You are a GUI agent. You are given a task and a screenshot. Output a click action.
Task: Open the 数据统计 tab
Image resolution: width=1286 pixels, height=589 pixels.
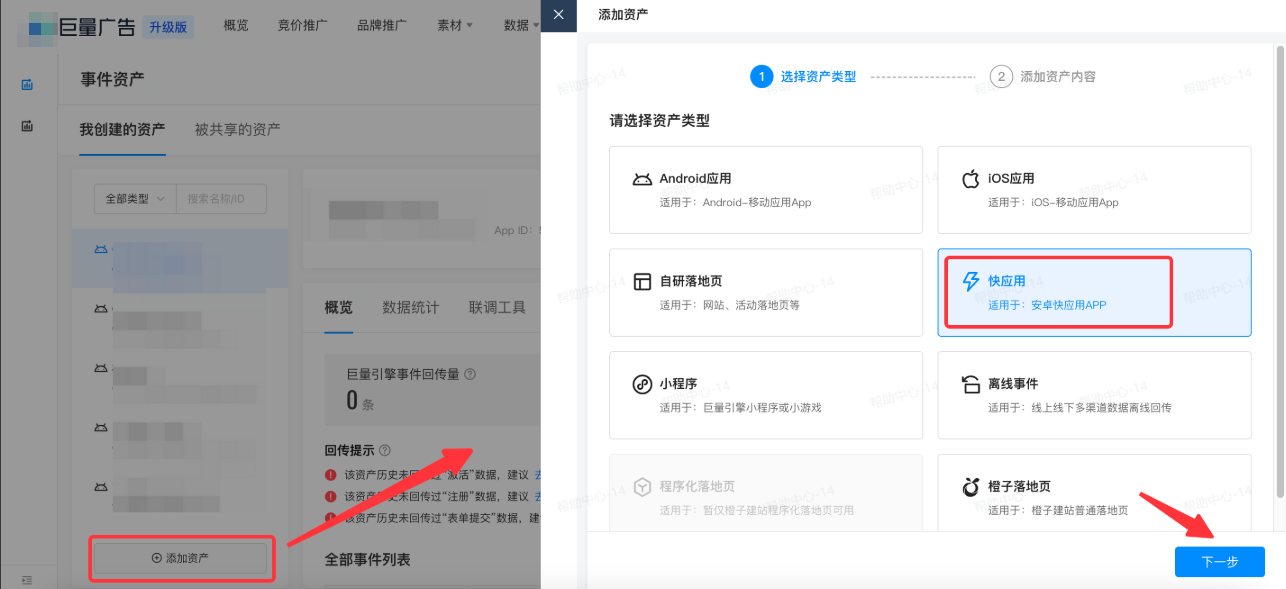410,307
